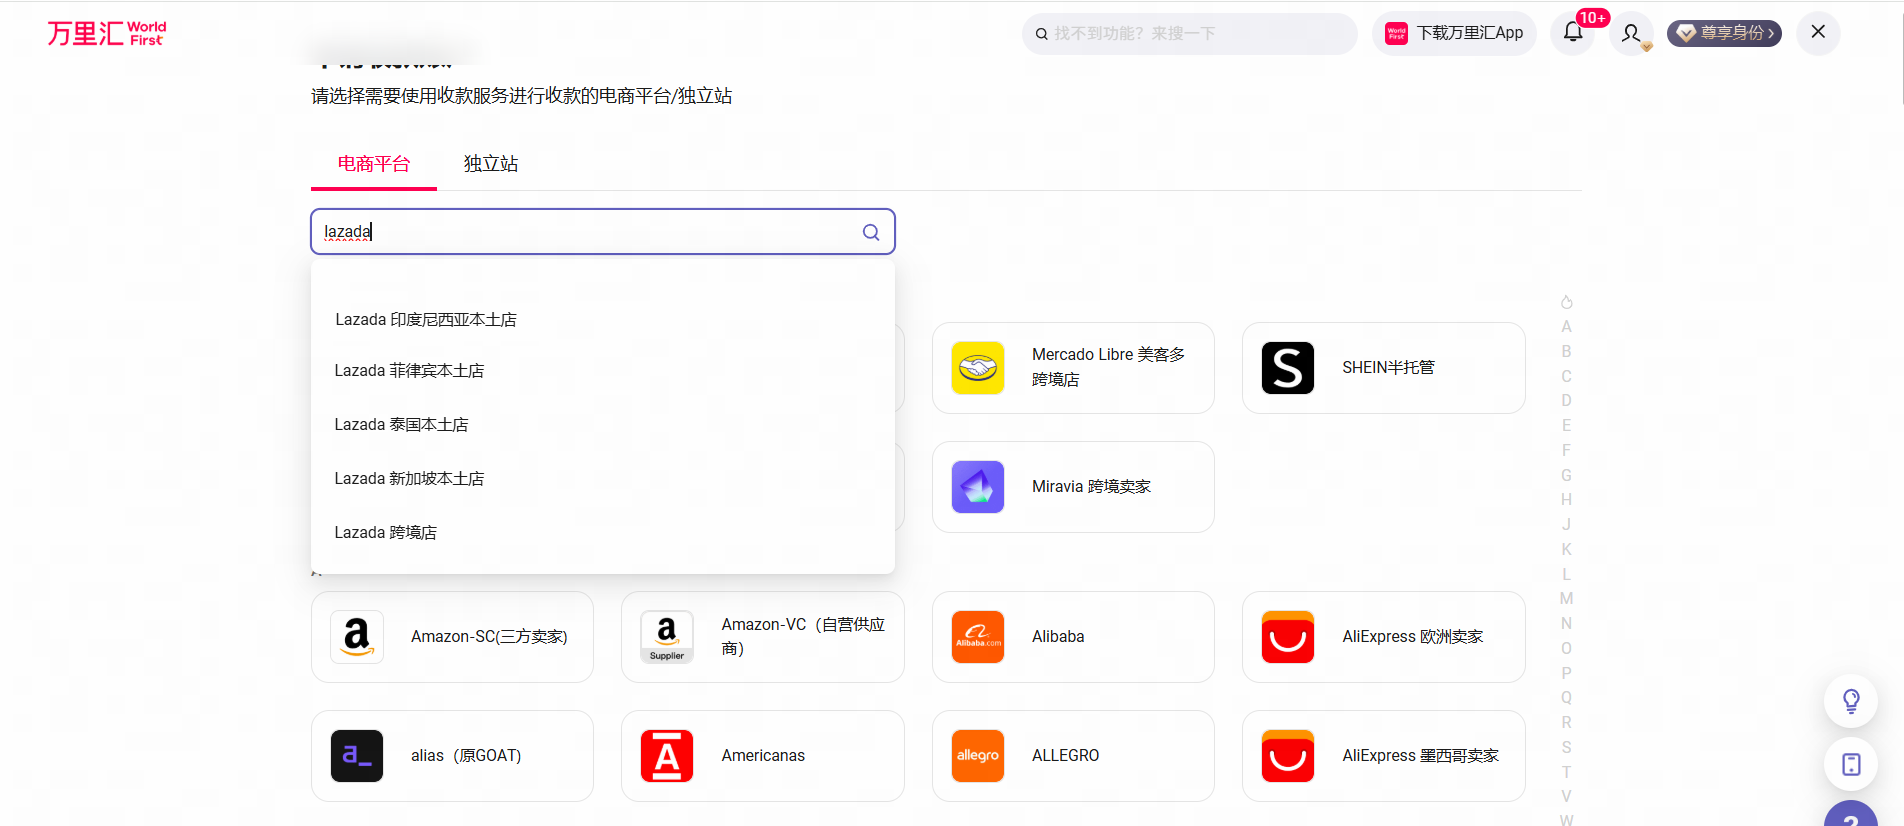1904x826 pixels.
Task: Pick Lazada 跨境店 from dropdown list
Action: [385, 533]
